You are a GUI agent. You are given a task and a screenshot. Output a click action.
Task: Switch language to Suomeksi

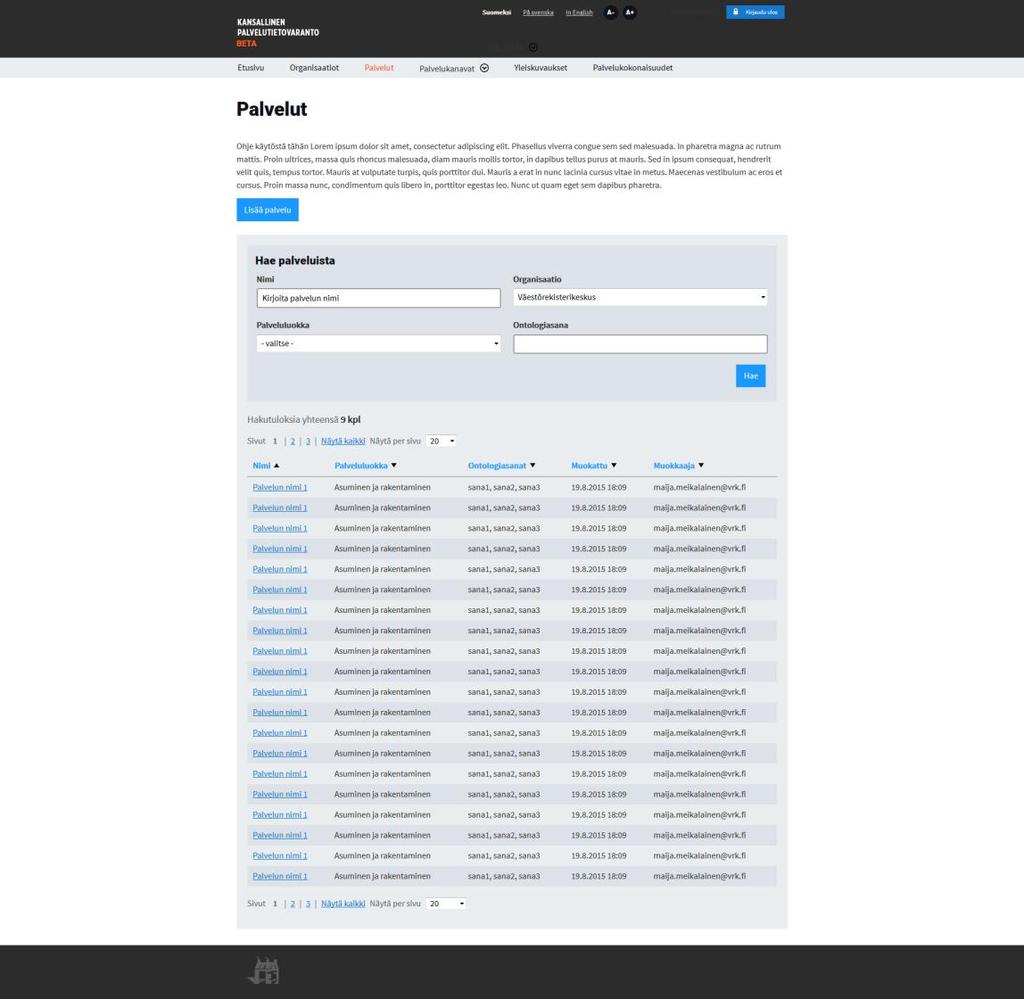(496, 12)
